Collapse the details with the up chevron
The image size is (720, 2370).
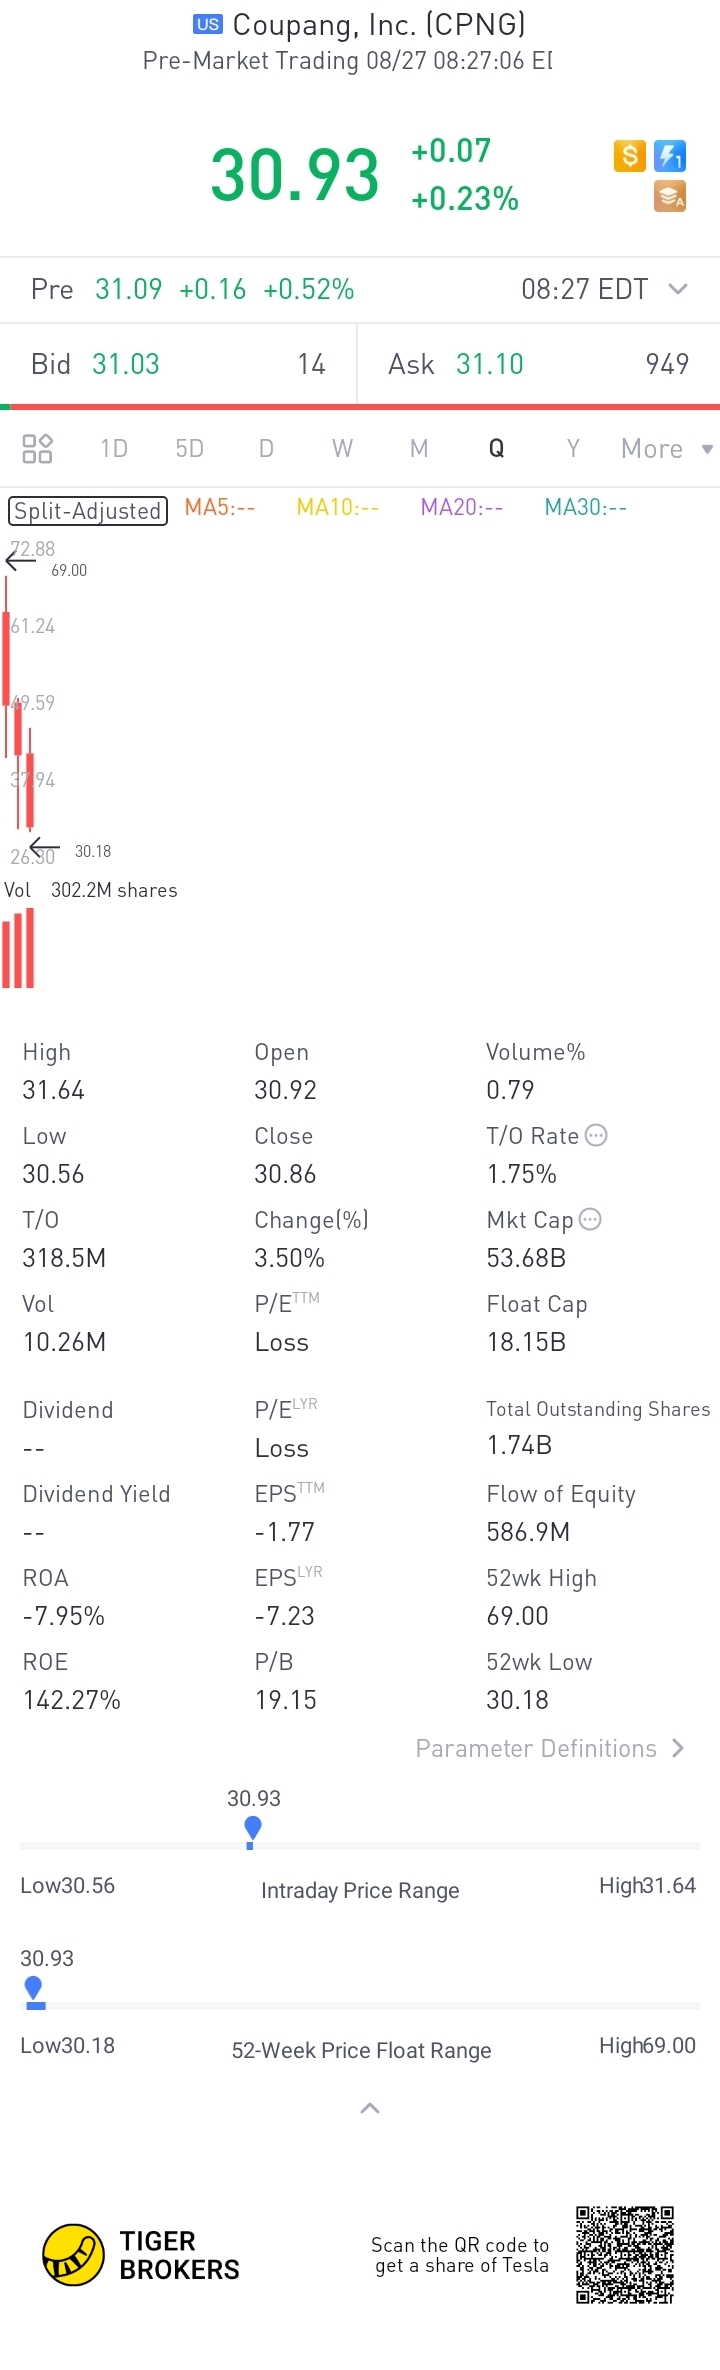[x=370, y=2108]
